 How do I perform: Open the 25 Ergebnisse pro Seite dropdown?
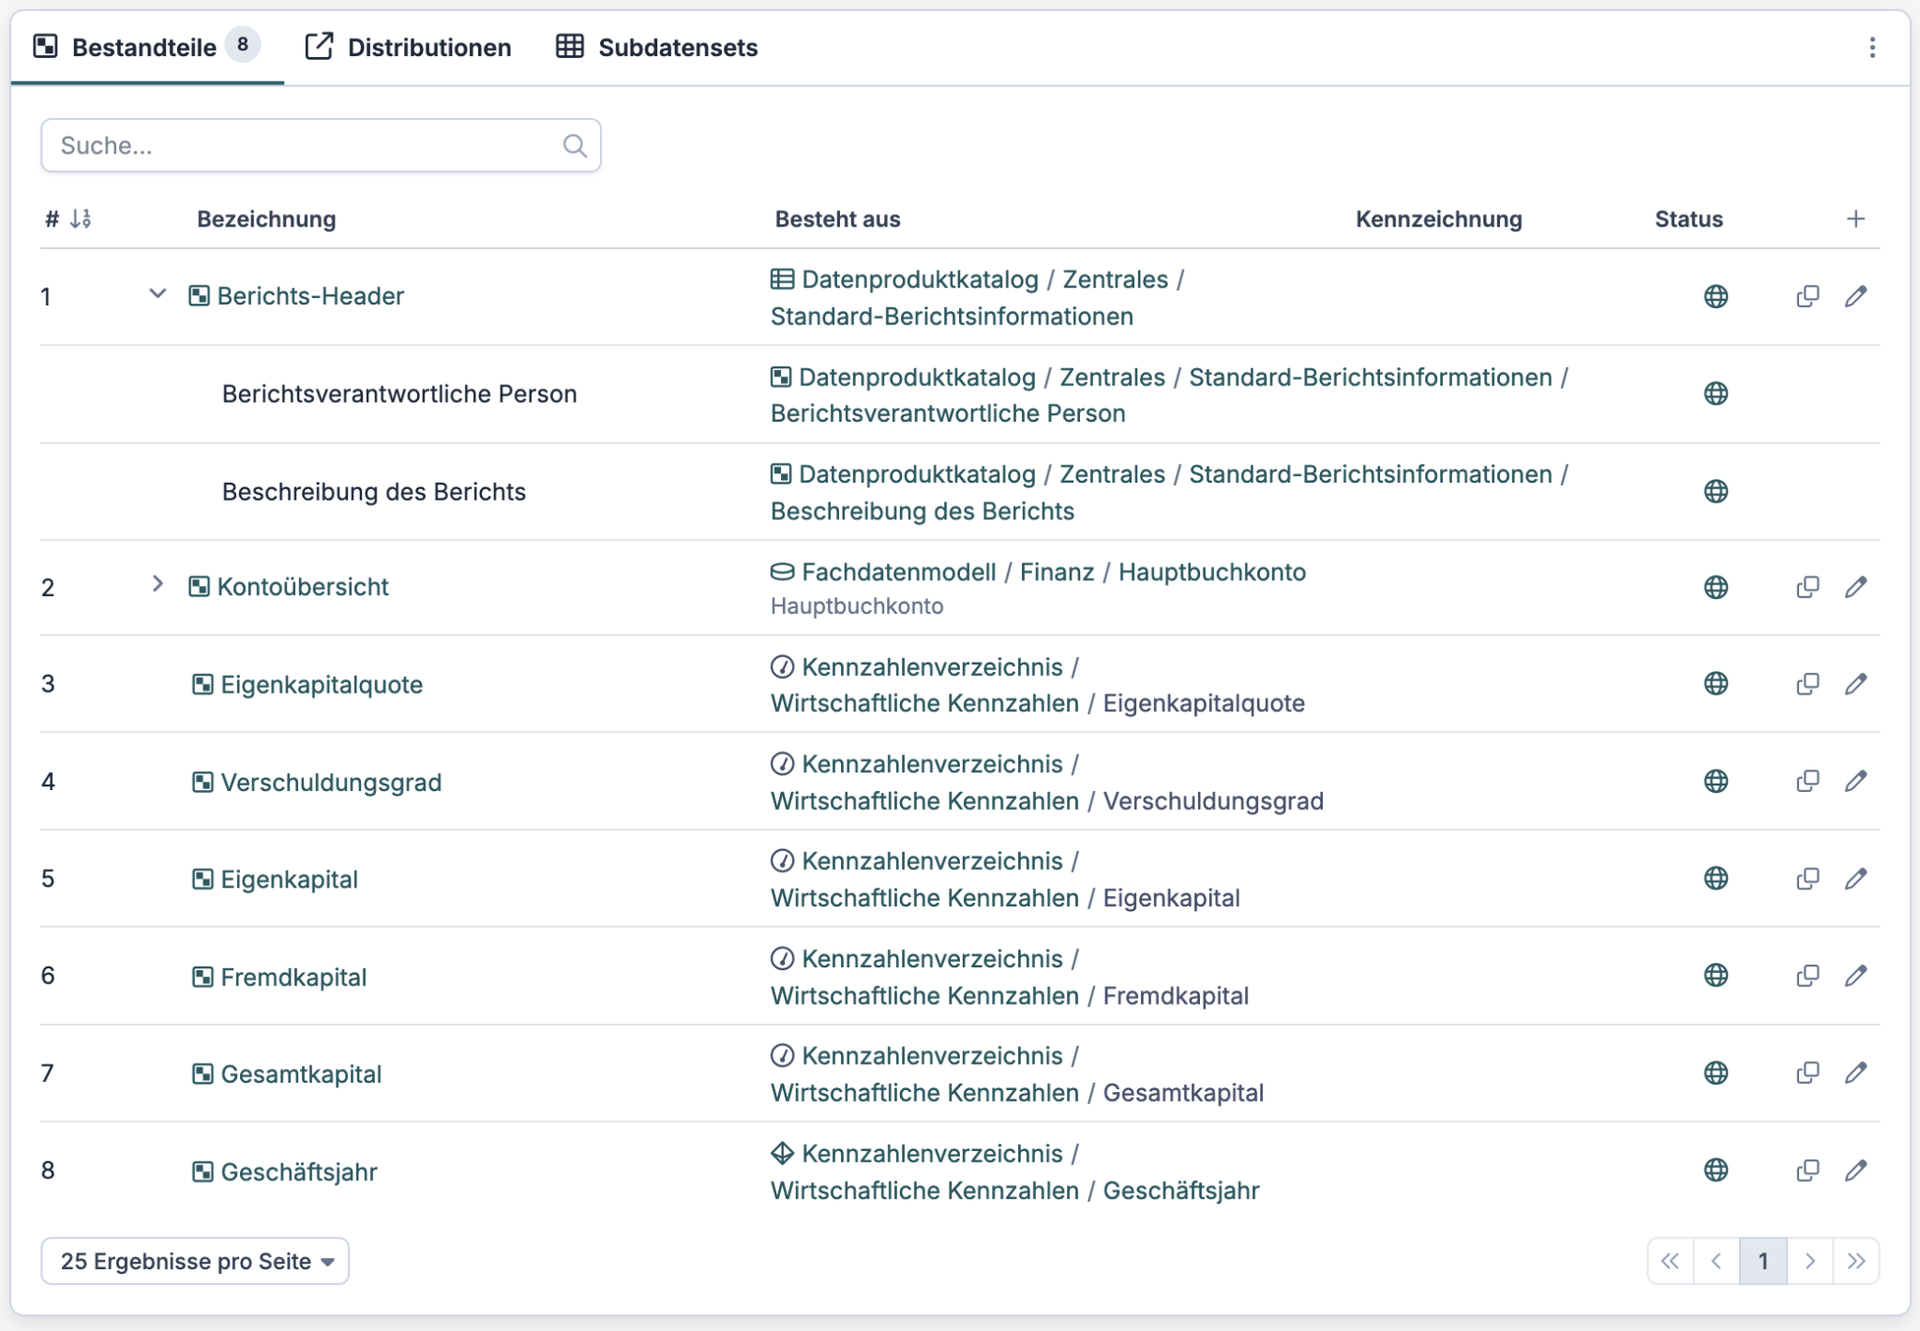click(x=195, y=1261)
